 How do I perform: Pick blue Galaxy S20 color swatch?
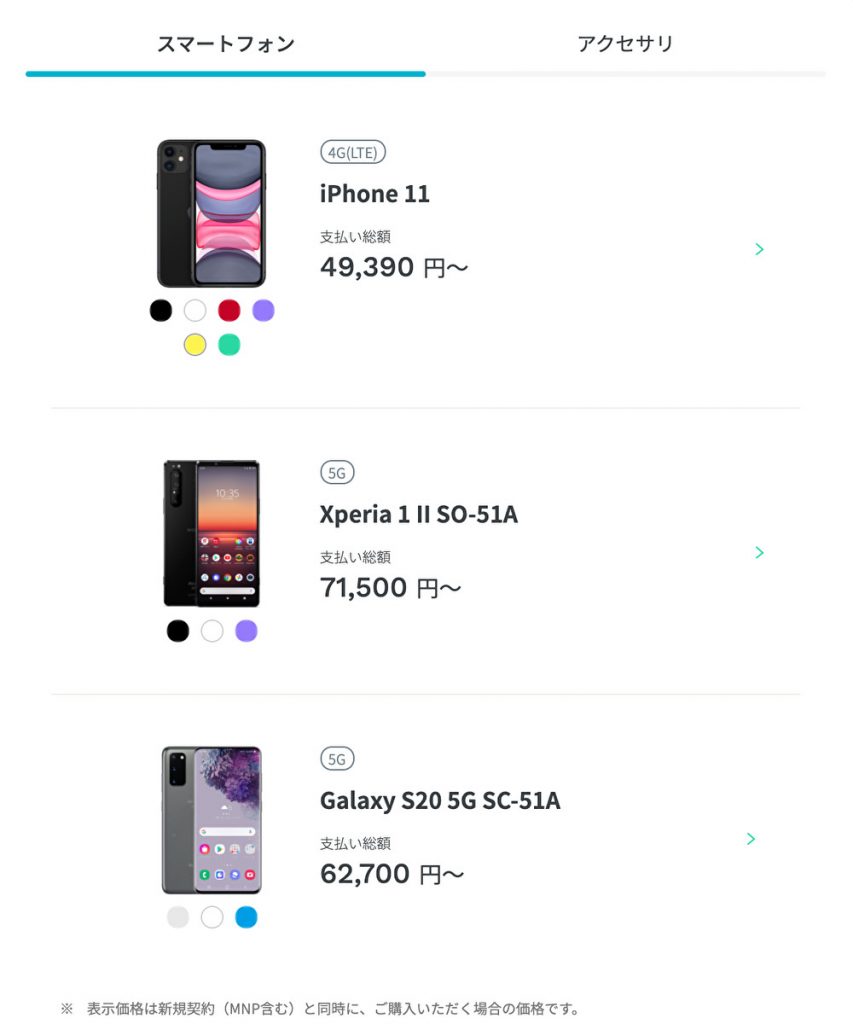tap(246, 917)
